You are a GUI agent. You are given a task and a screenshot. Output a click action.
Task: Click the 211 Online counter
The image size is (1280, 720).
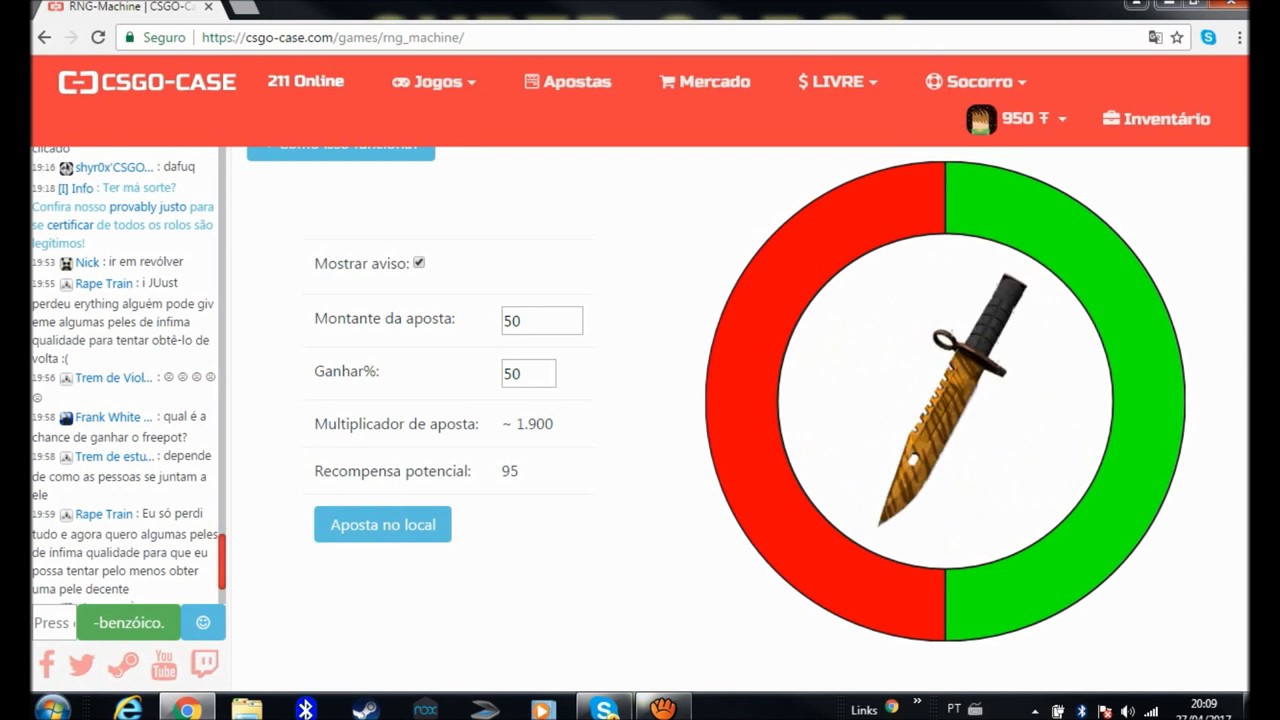[306, 81]
